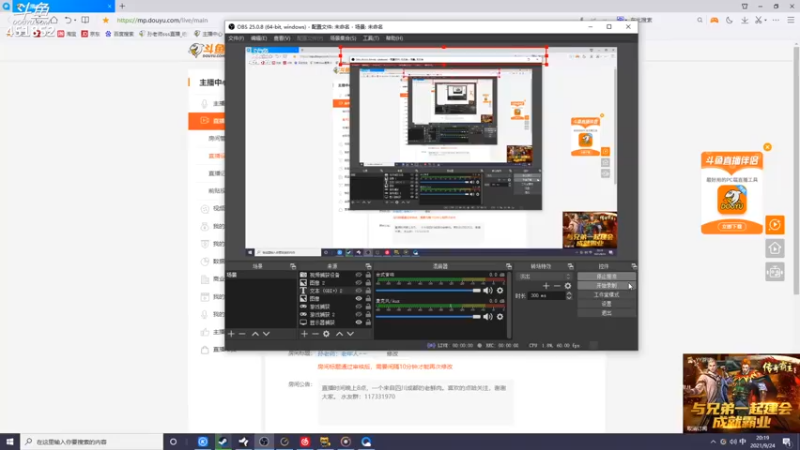The height and width of the screenshot is (450, 800).
Task: Toggle browser night mode moon icon
Action: pyautogui.click(x=729, y=20)
